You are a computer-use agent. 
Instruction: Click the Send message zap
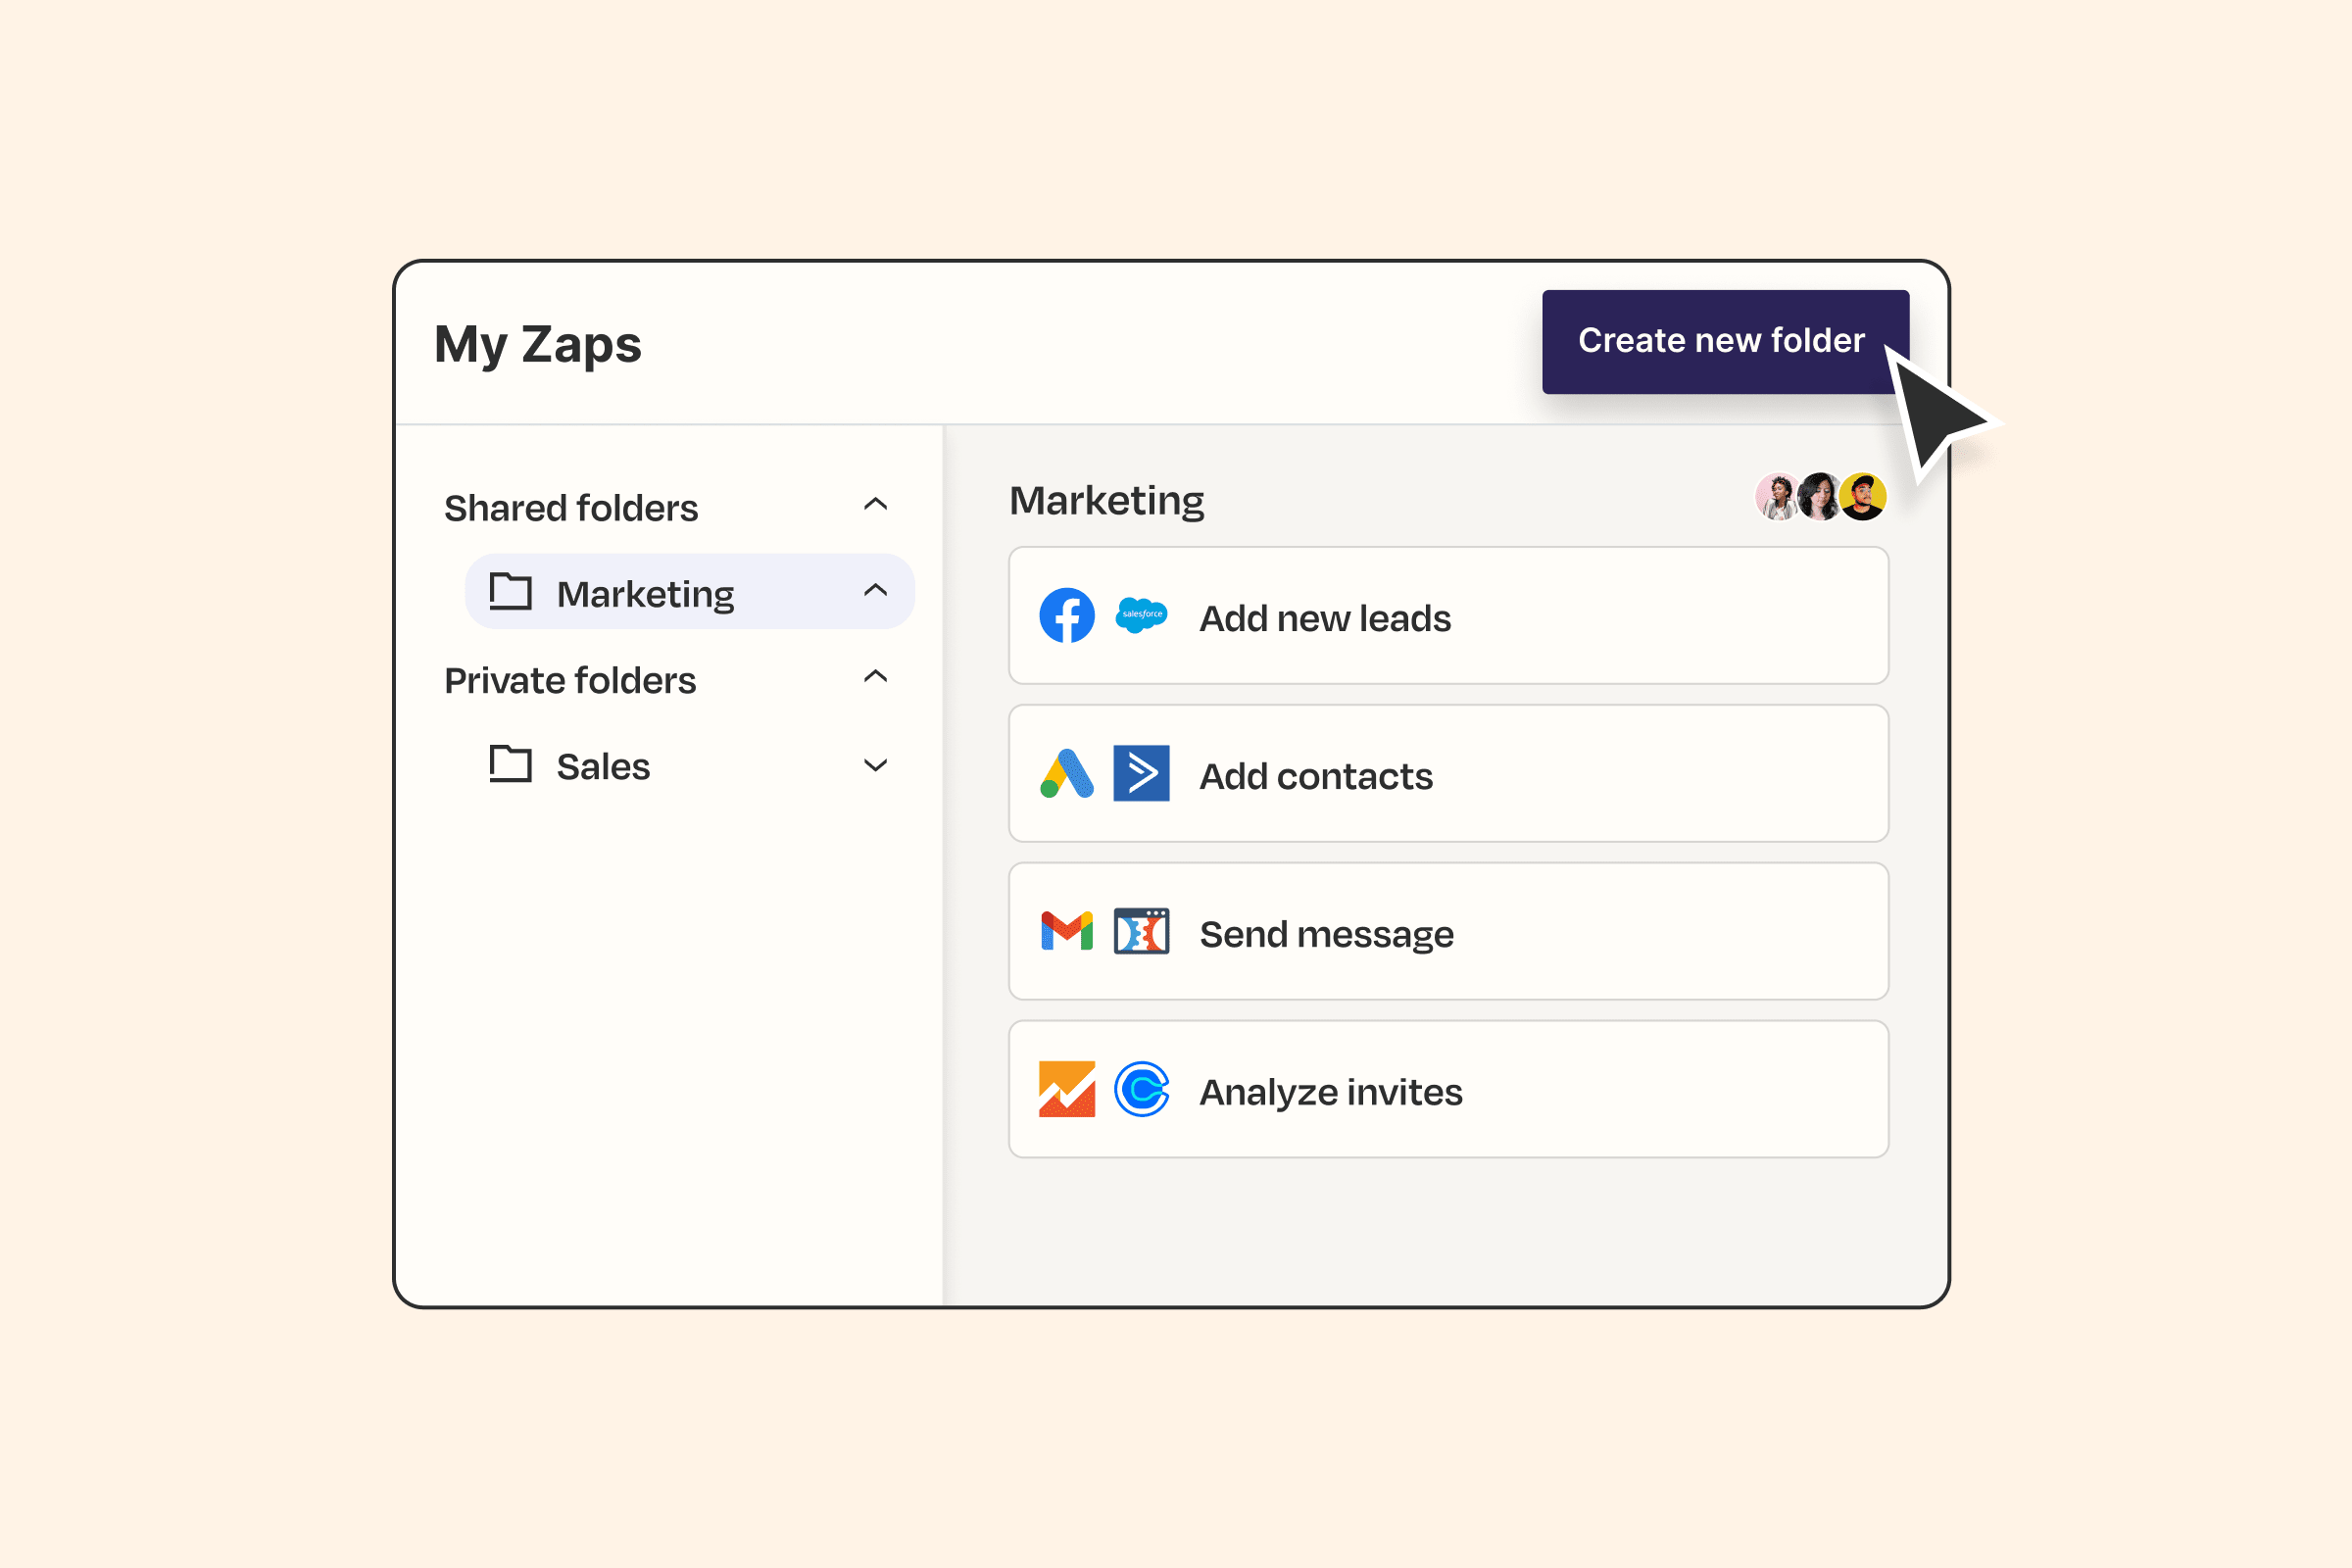(x=1444, y=933)
